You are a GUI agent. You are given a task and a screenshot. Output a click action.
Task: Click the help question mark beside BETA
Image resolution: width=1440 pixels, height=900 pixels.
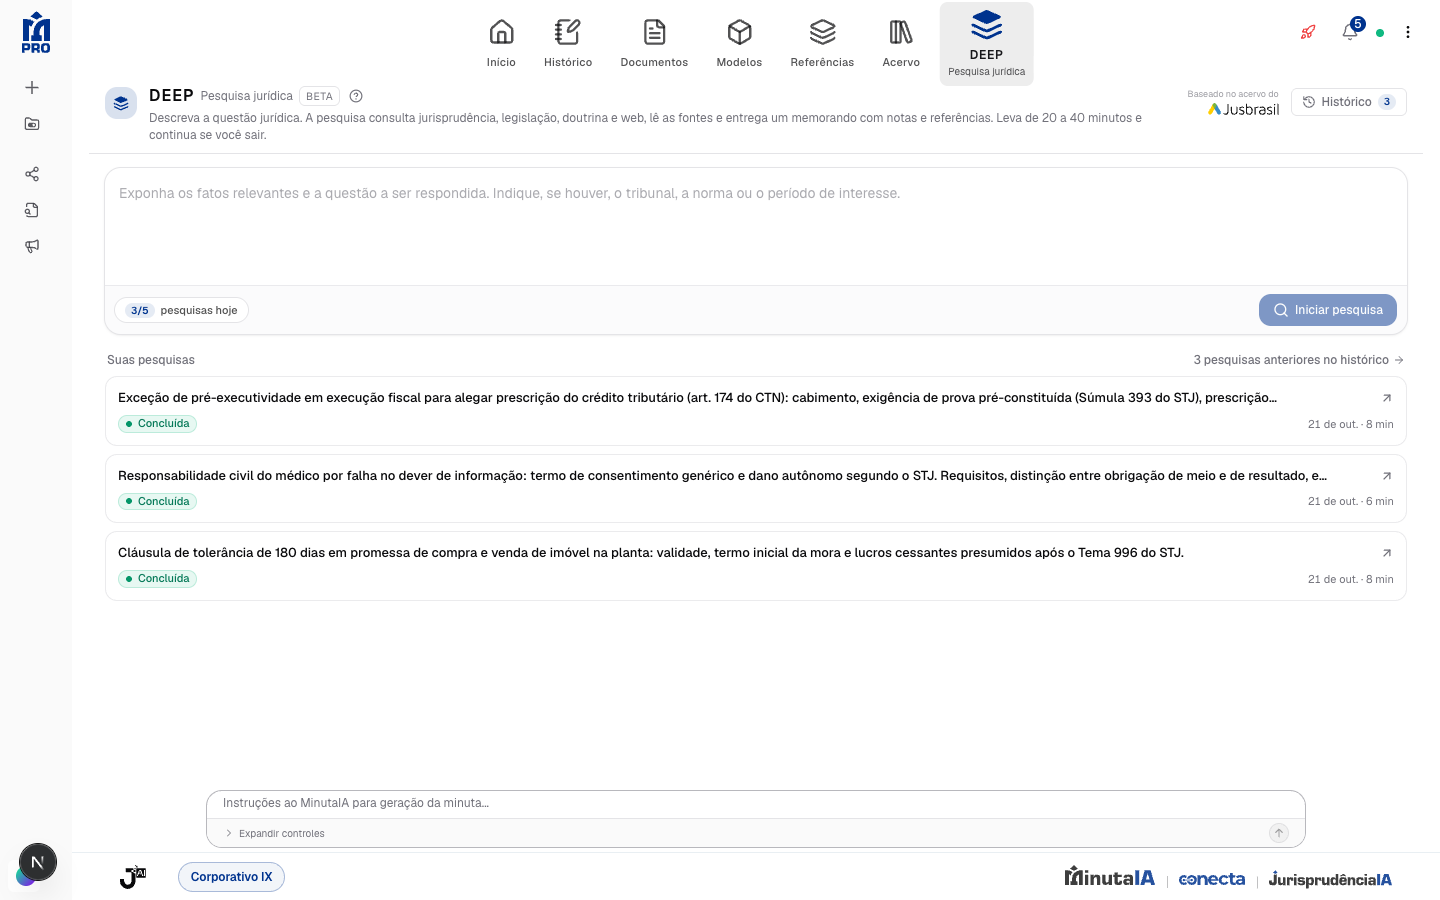pos(356,96)
